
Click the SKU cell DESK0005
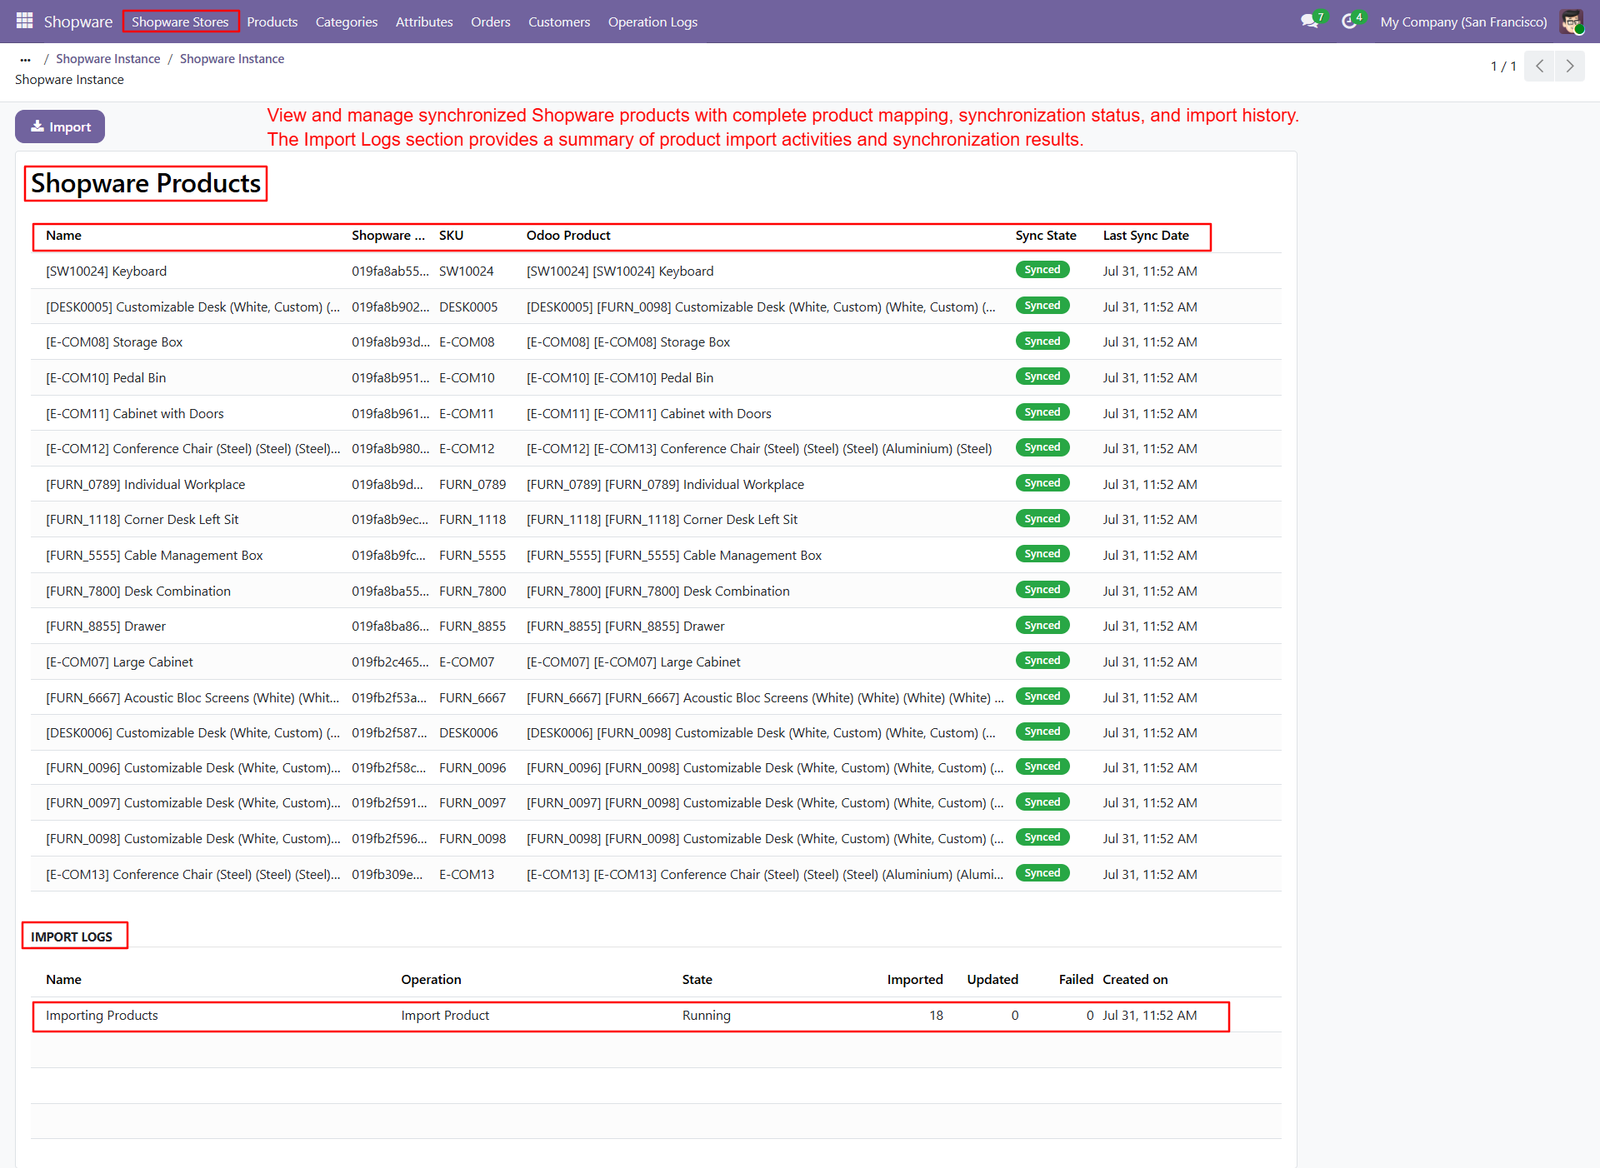[468, 307]
